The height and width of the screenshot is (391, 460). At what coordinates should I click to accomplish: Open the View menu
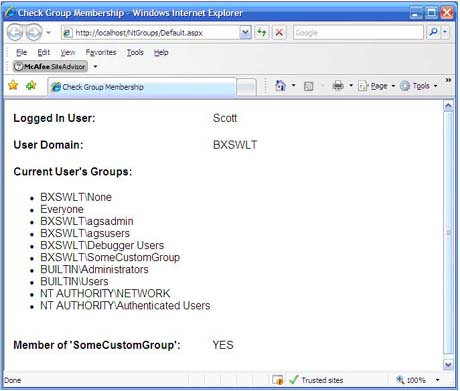pos(68,52)
